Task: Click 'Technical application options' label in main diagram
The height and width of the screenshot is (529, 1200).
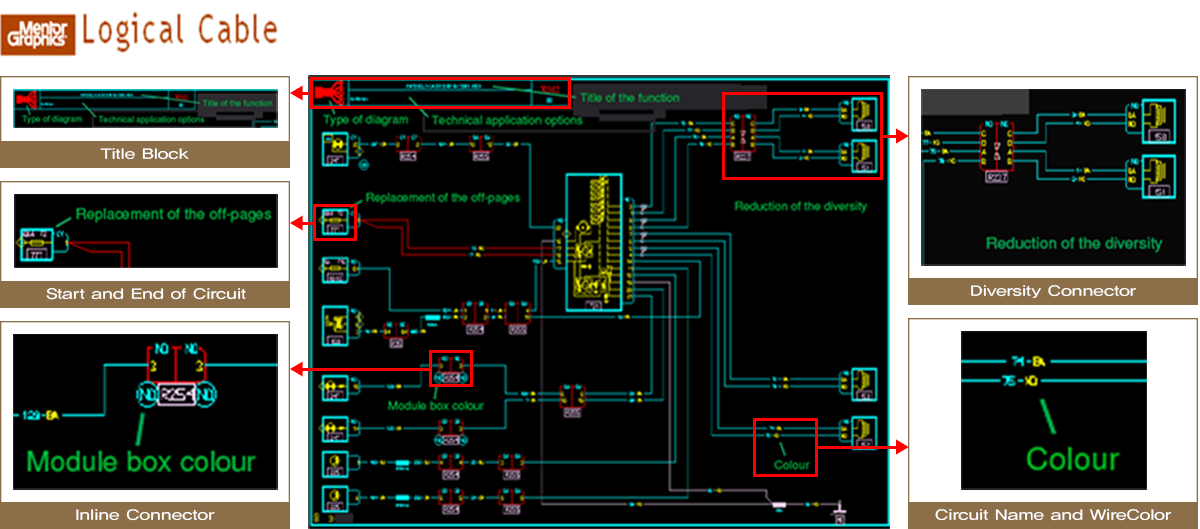Action: click(x=507, y=120)
